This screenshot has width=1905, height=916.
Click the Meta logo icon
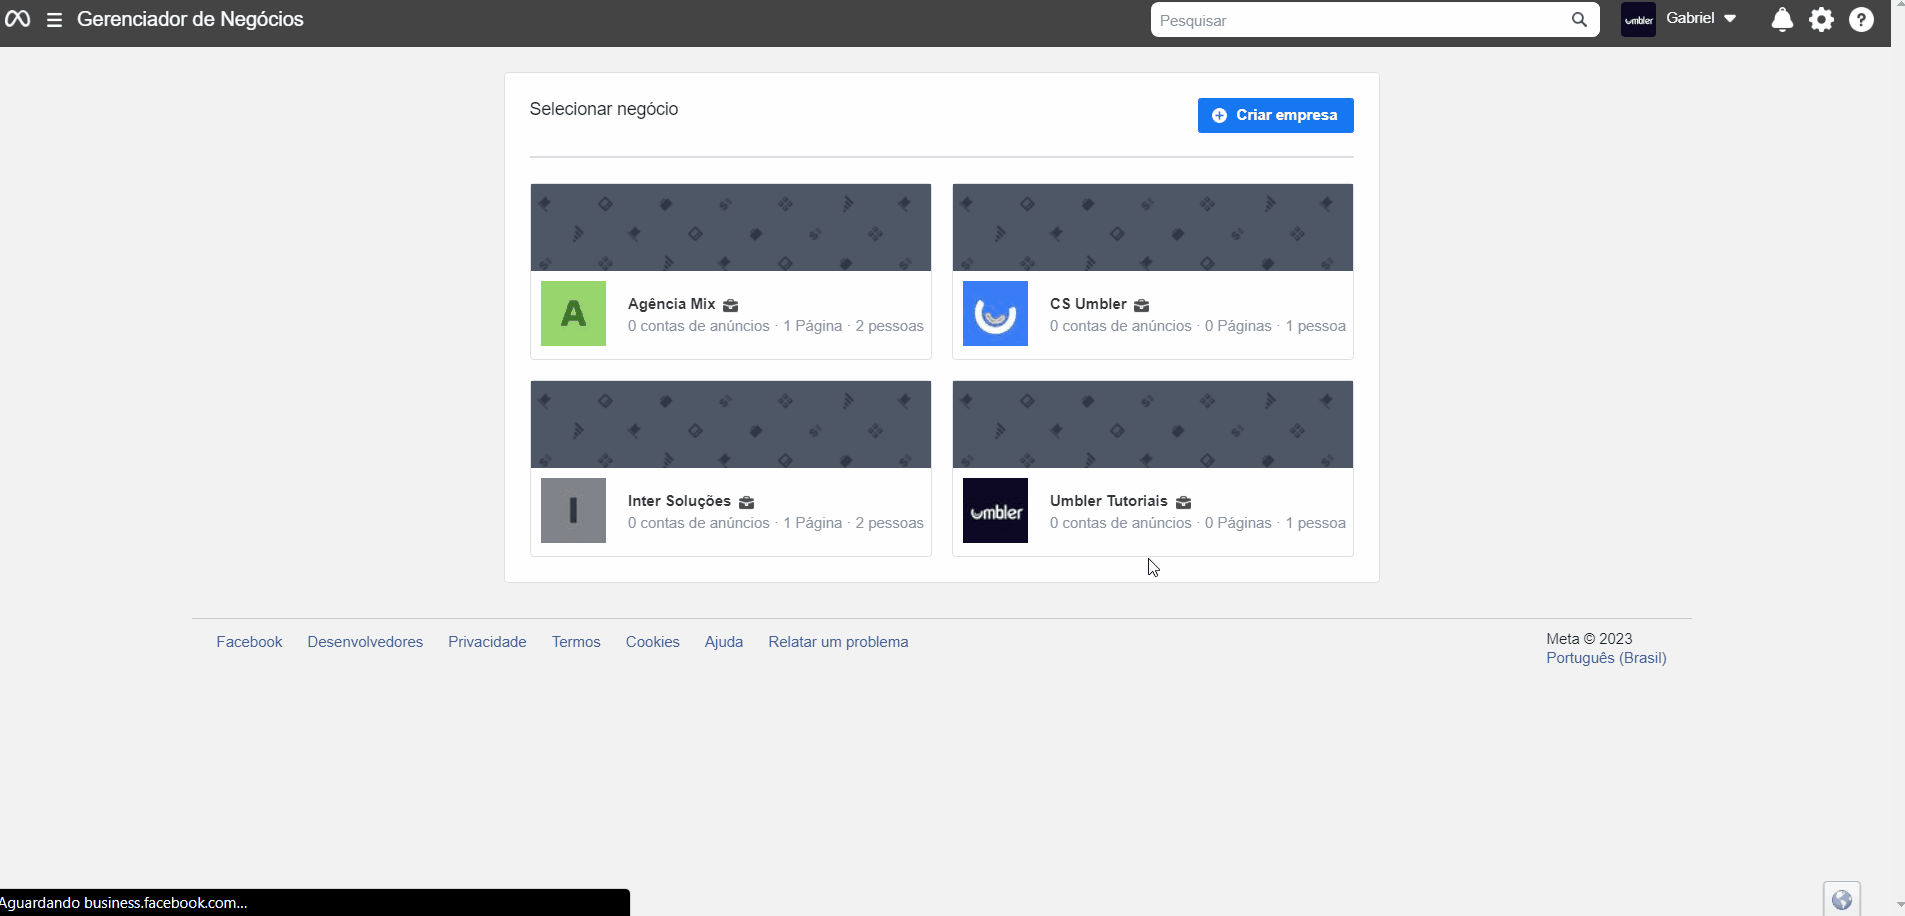[17, 19]
